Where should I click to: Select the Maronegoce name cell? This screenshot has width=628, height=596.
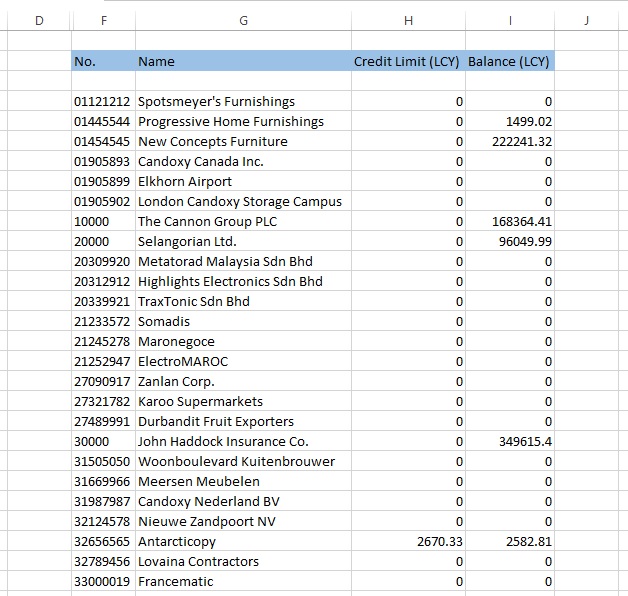coord(244,342)
